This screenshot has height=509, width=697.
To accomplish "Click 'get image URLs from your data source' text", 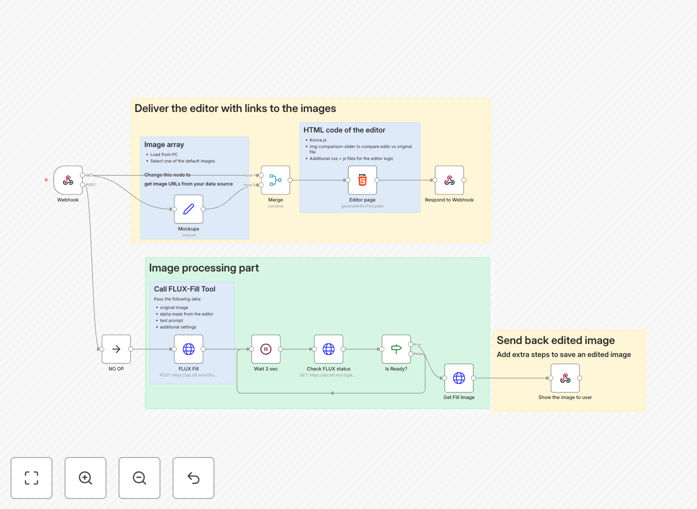I will (x=188, y=184).
